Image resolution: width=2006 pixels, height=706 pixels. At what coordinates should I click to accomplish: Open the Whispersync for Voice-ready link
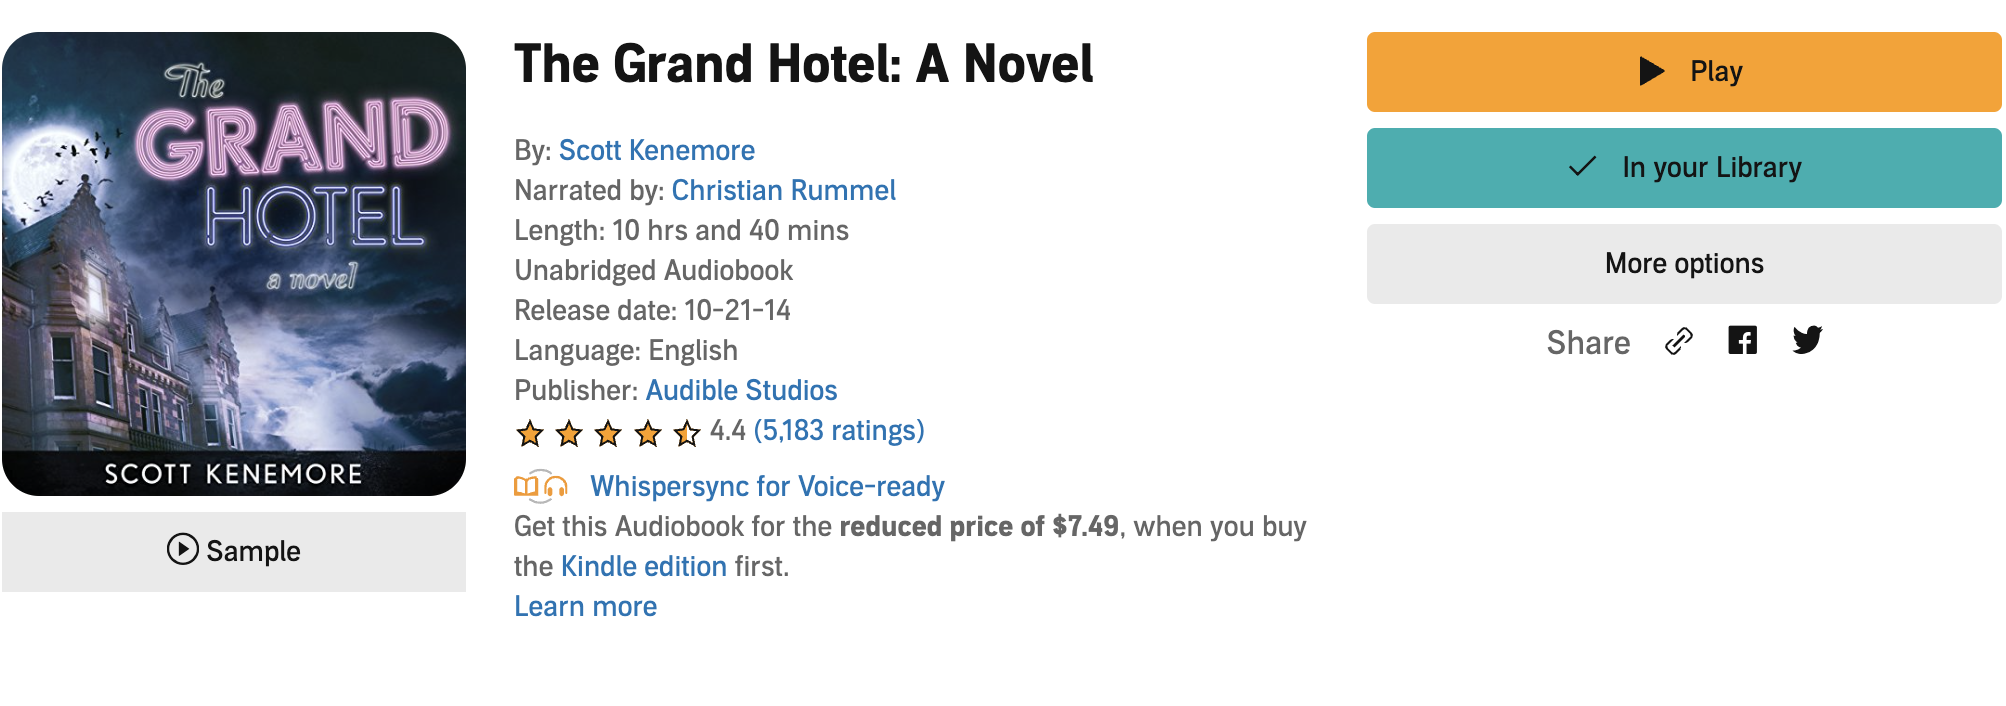pyautogui.click(x=766, y=486)
